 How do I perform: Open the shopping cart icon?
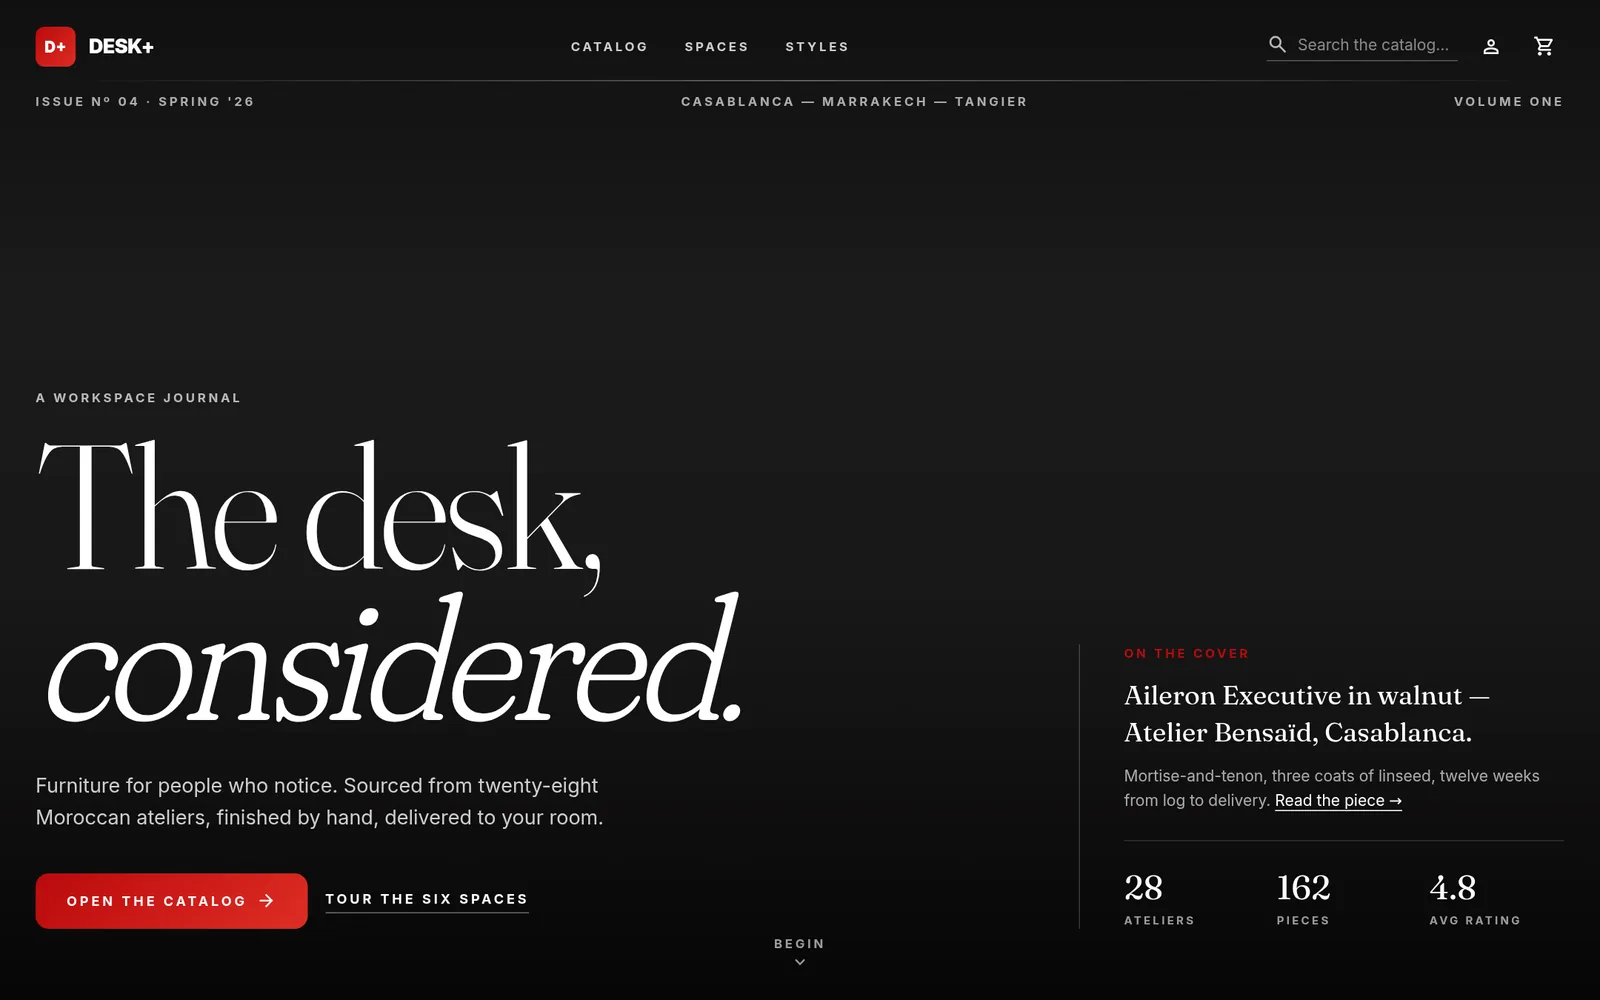point(1544,46)
